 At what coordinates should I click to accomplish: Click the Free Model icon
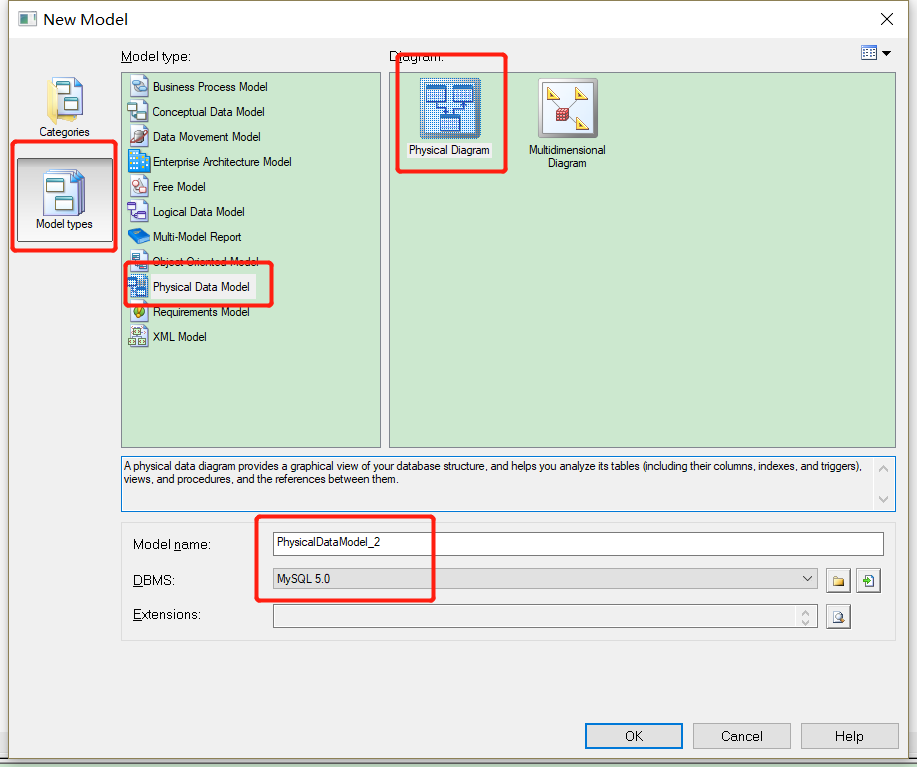139,186
